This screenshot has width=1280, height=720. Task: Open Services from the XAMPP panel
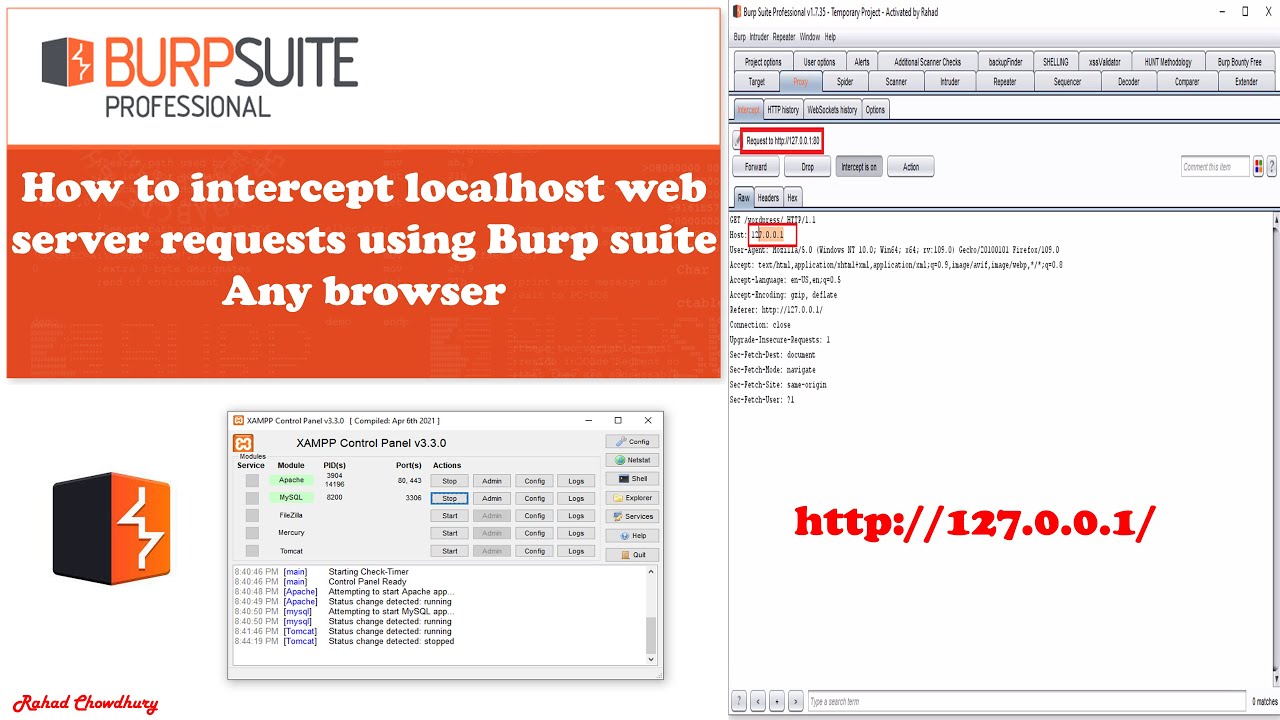[632, 517]
